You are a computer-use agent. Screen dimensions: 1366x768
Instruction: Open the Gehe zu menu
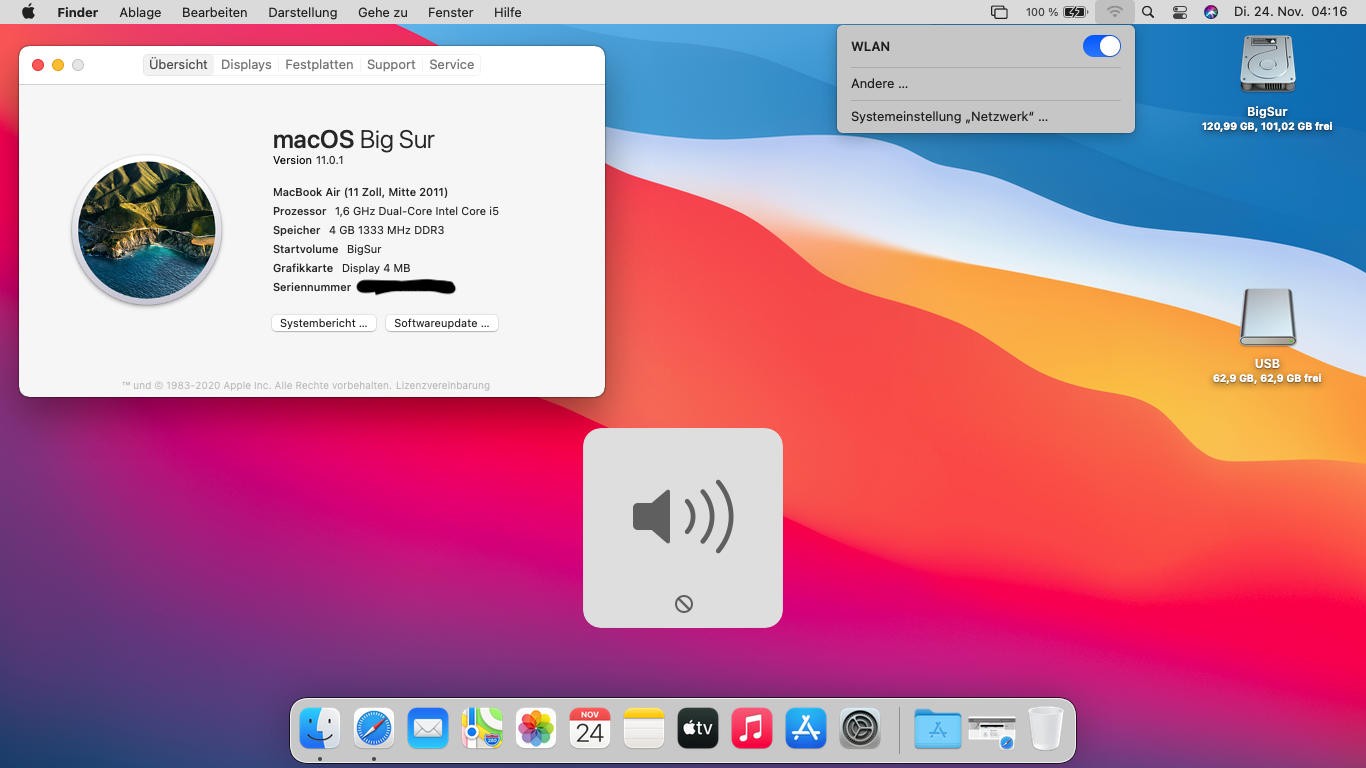pyautogui.click(x=383, y=12)
